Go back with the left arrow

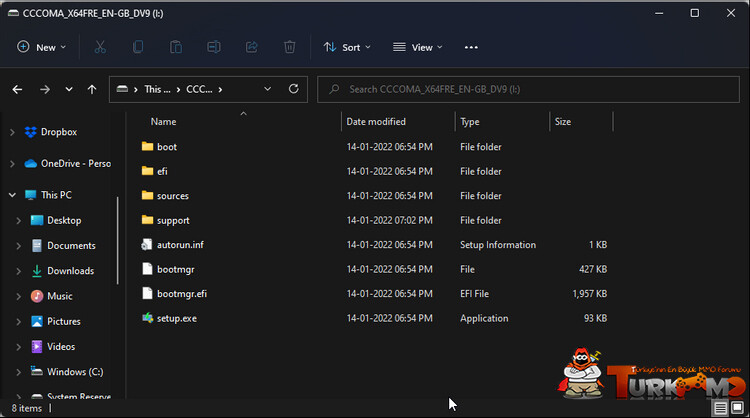[x=17, y=89]
